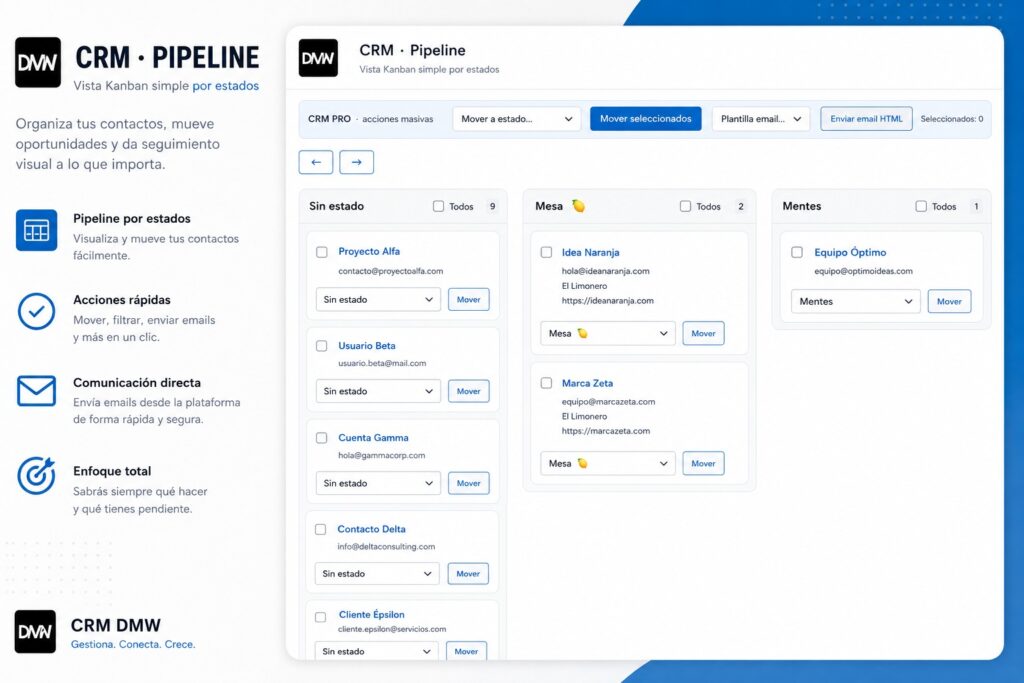The height and width of the screenshot is (683, 1024).
Task: Tick the Equipo Óptimo card checkbox
Action: 797,252
